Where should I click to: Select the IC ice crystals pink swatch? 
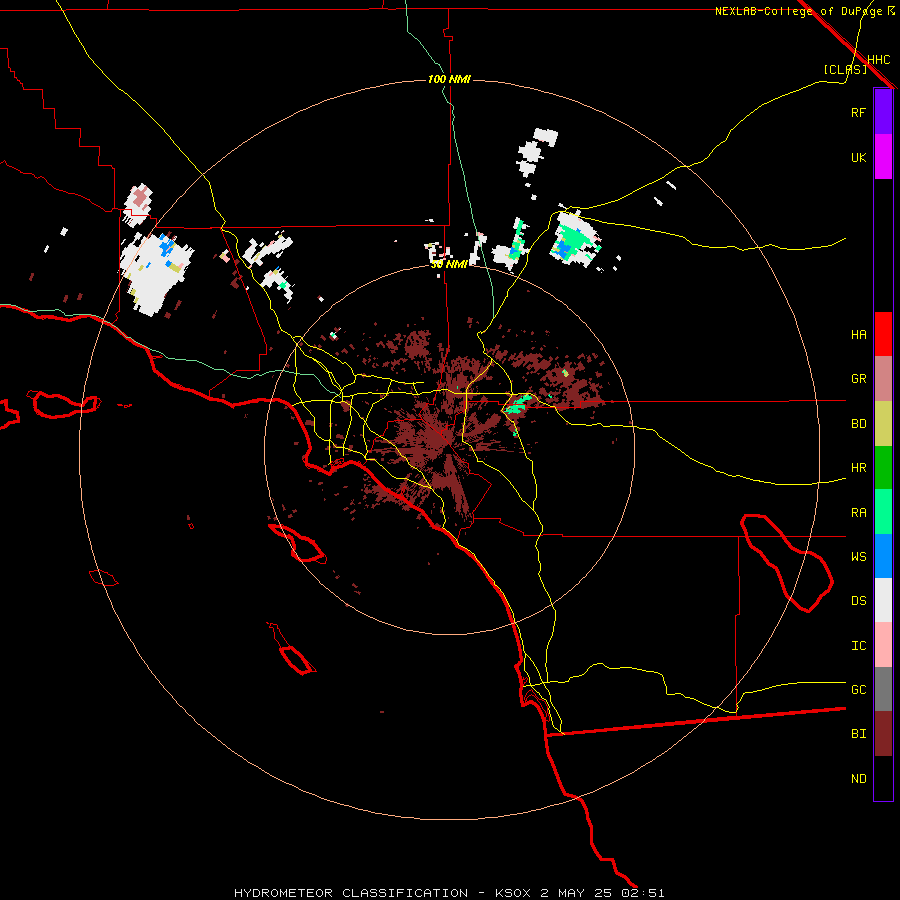(x=883, y=645)
